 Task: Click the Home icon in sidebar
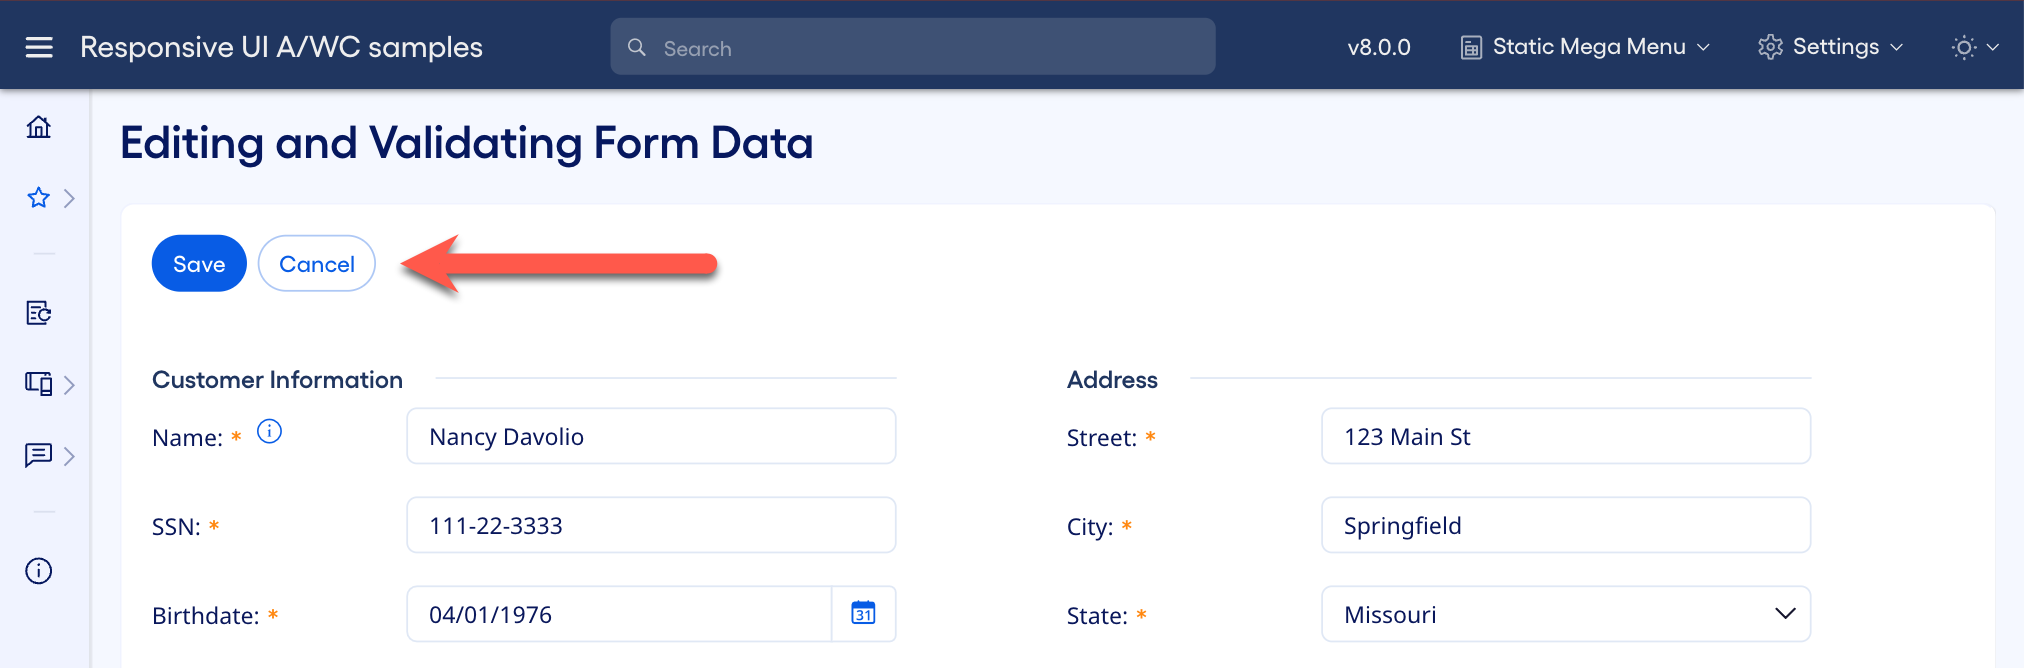pos(39,127)
